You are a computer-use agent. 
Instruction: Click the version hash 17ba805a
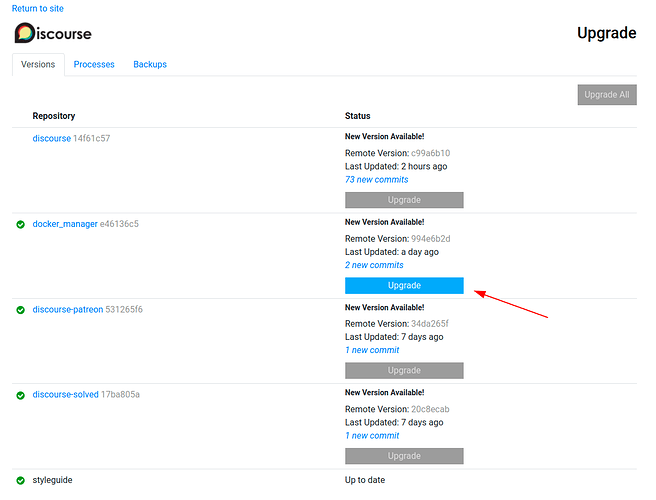(x=120, y=395)
